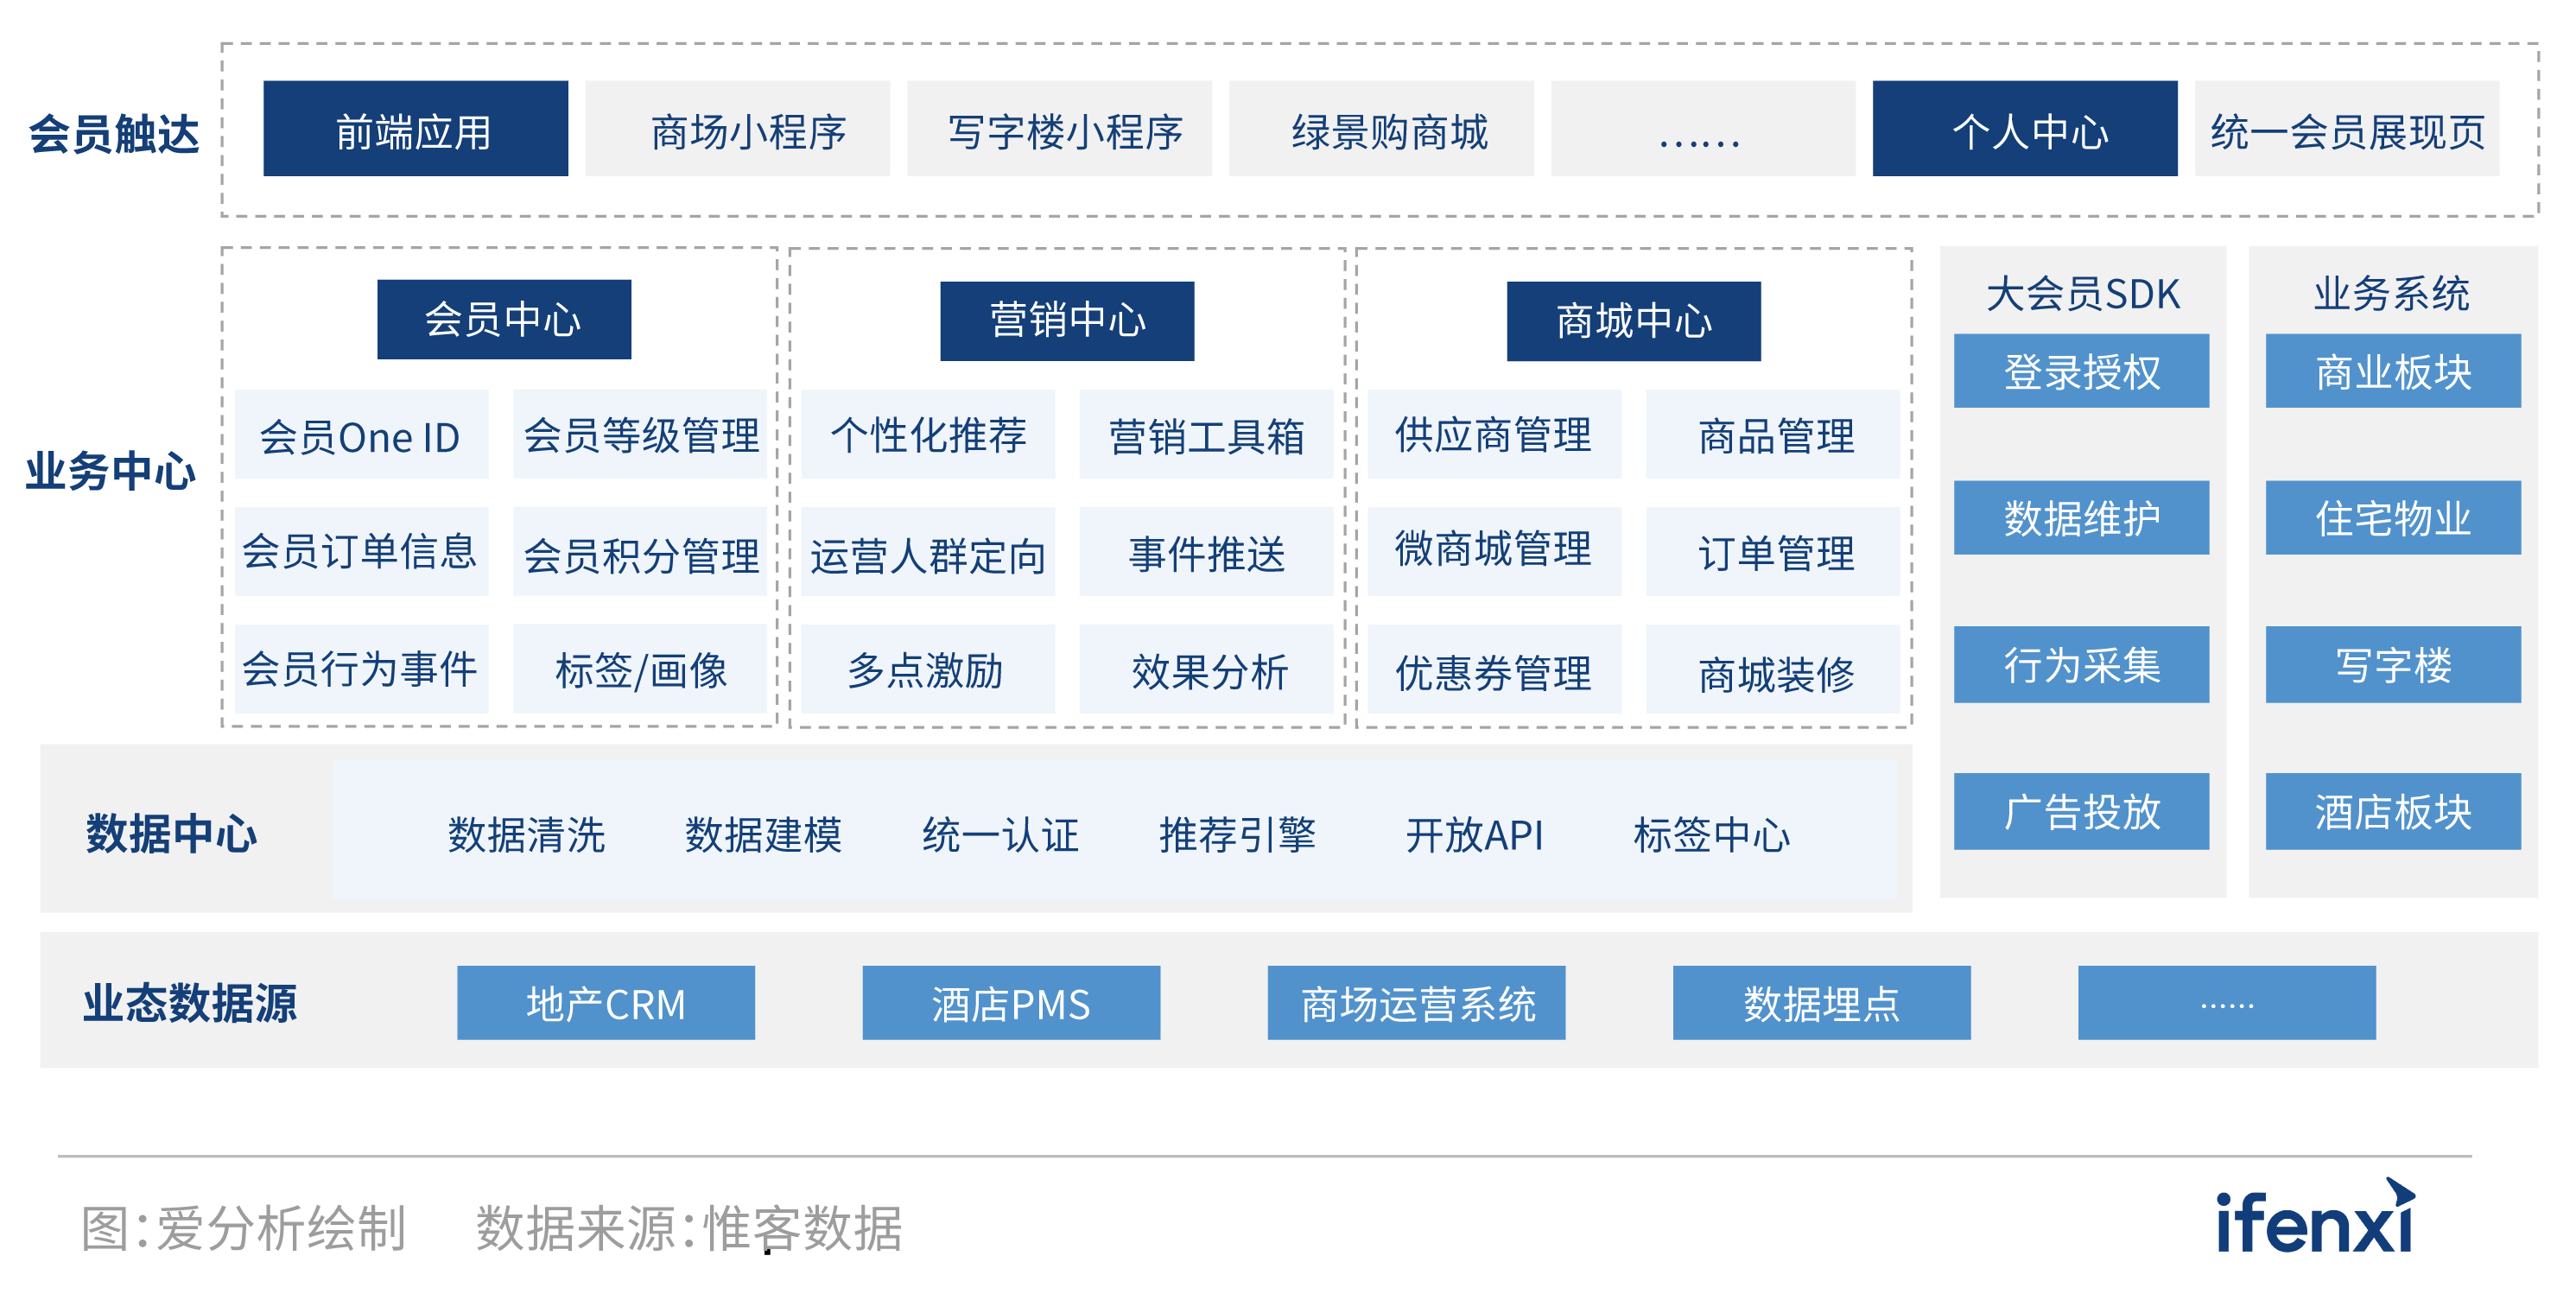The width and height of the screenshot is (2576, 1313).
Task: Click the 地产CRM data source box
Action: click(605, 1003)
